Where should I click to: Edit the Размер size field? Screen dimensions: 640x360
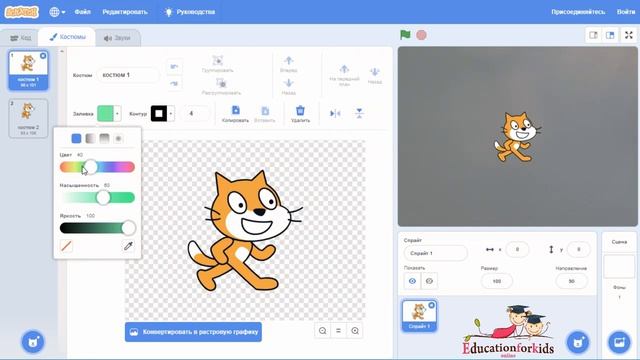[497, 281]
